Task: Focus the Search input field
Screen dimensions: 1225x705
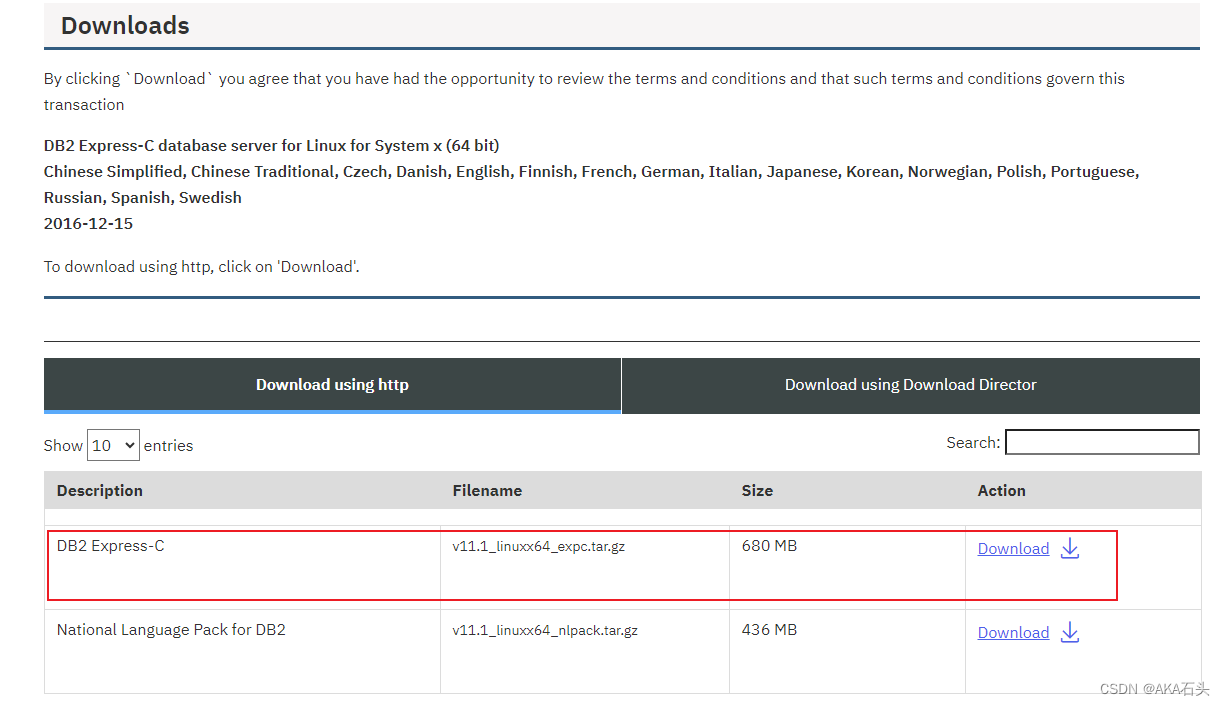Action: [1102, 442]
